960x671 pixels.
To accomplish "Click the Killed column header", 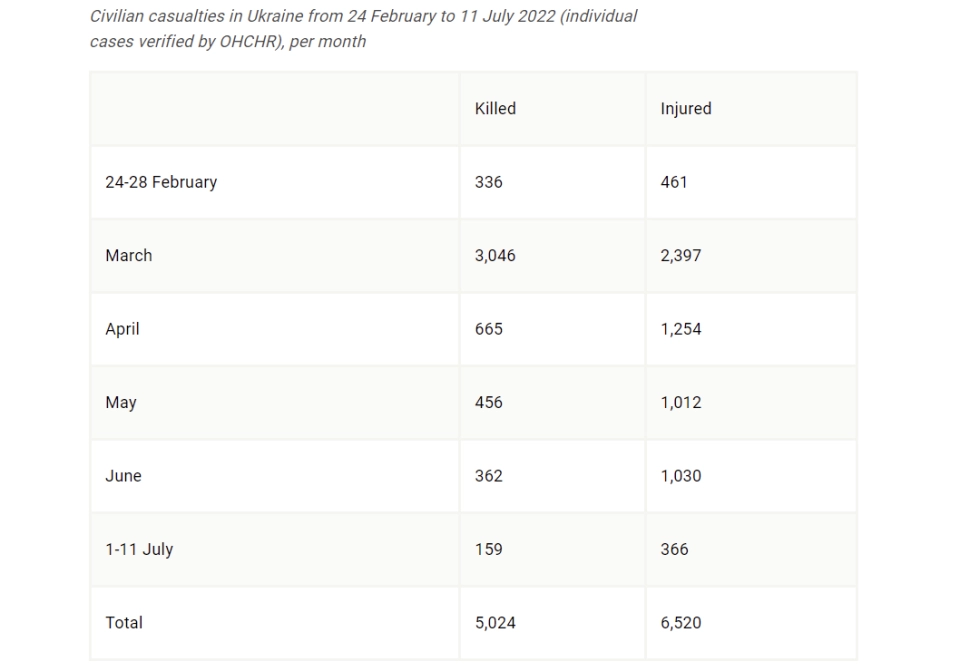I will (x=495, y=108).
